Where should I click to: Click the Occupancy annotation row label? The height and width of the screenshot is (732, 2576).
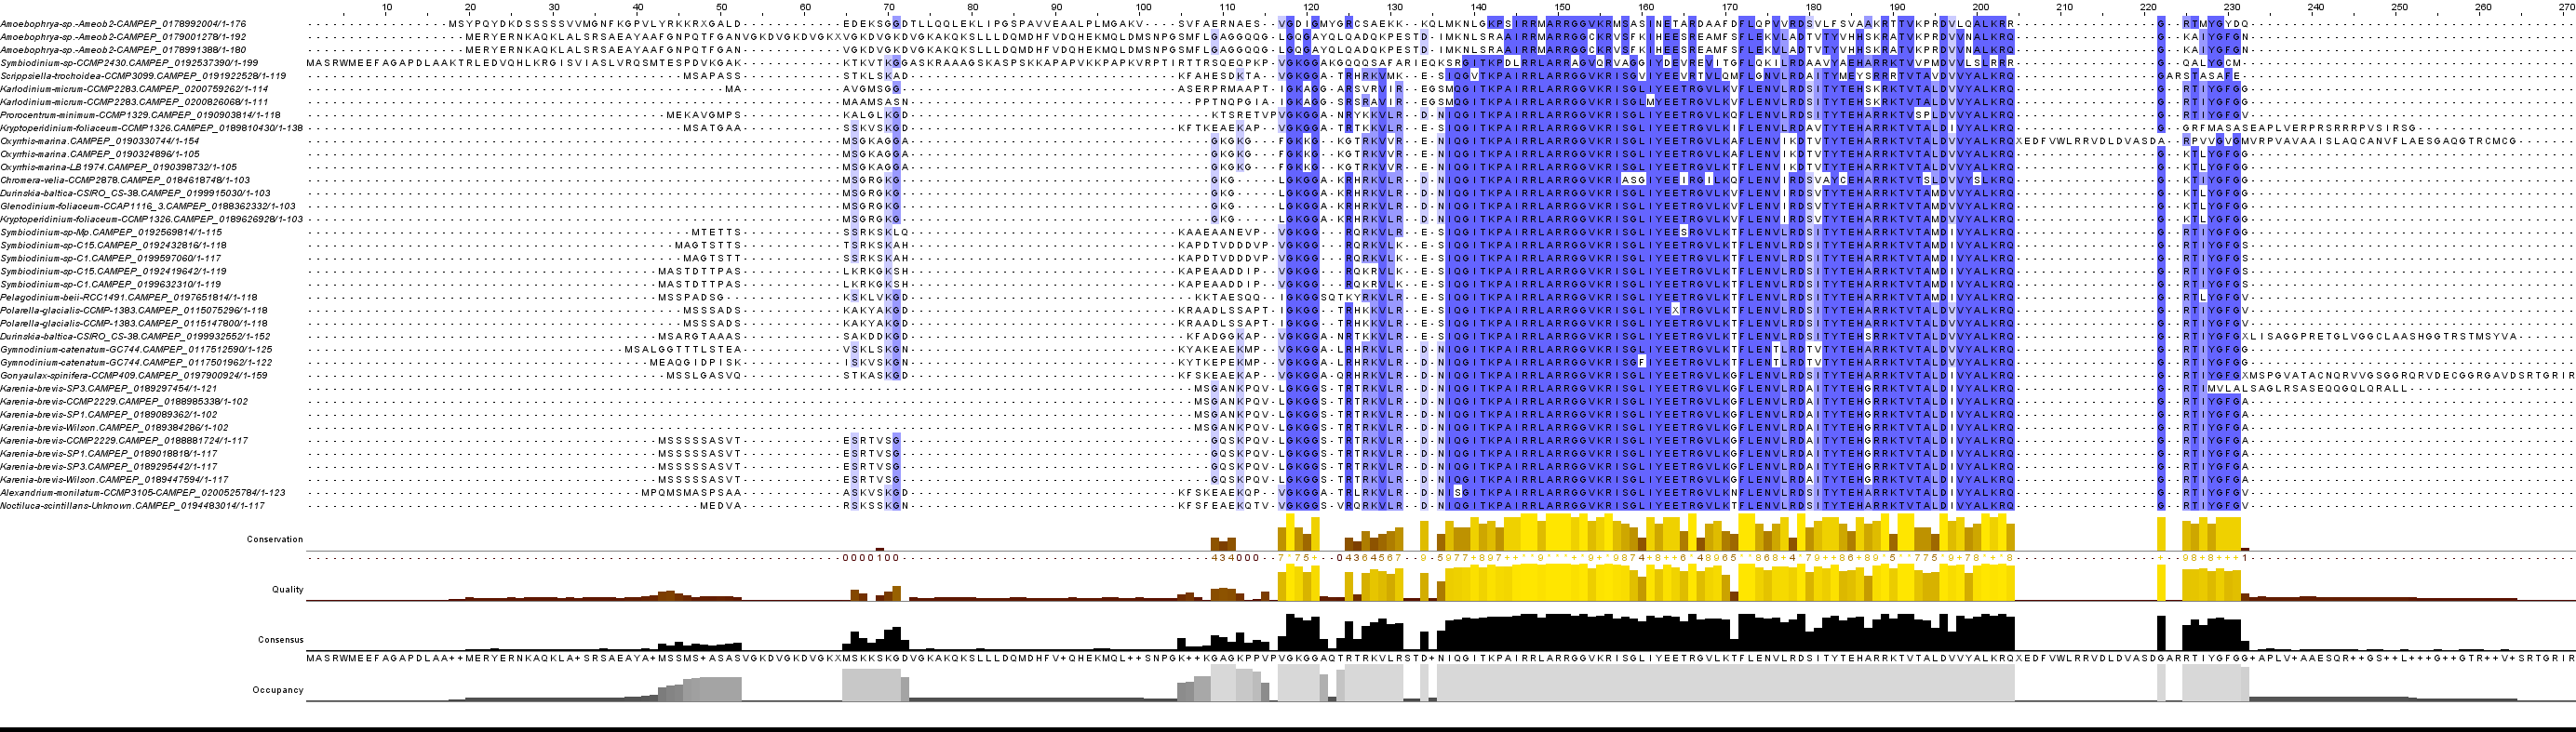278,689
